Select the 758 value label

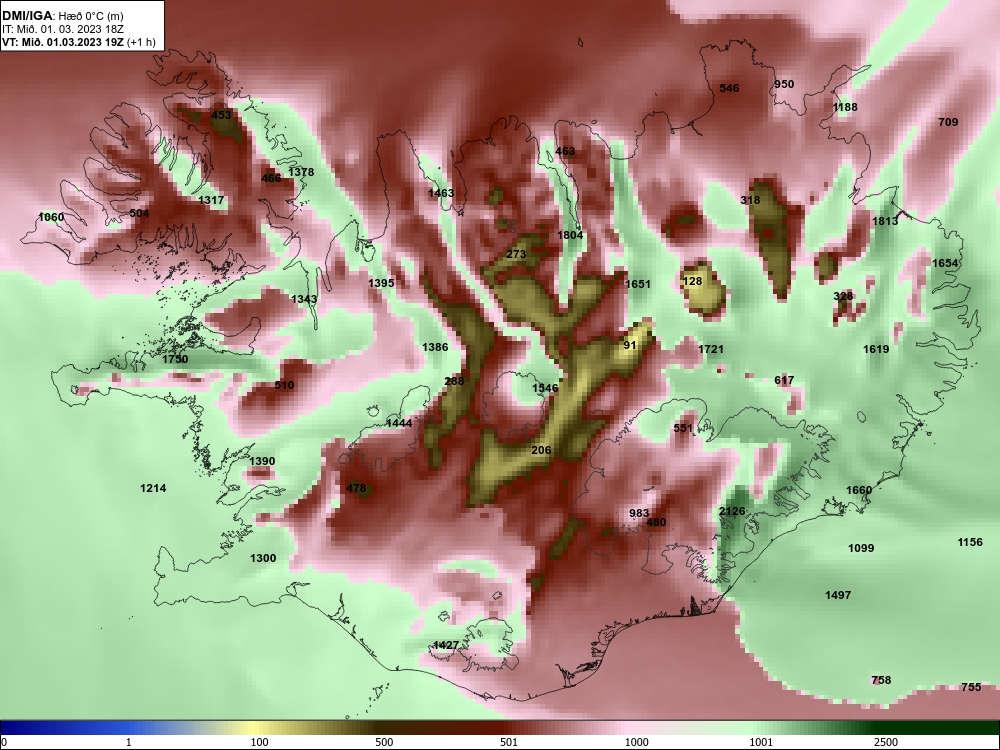[x=881, y=680]
